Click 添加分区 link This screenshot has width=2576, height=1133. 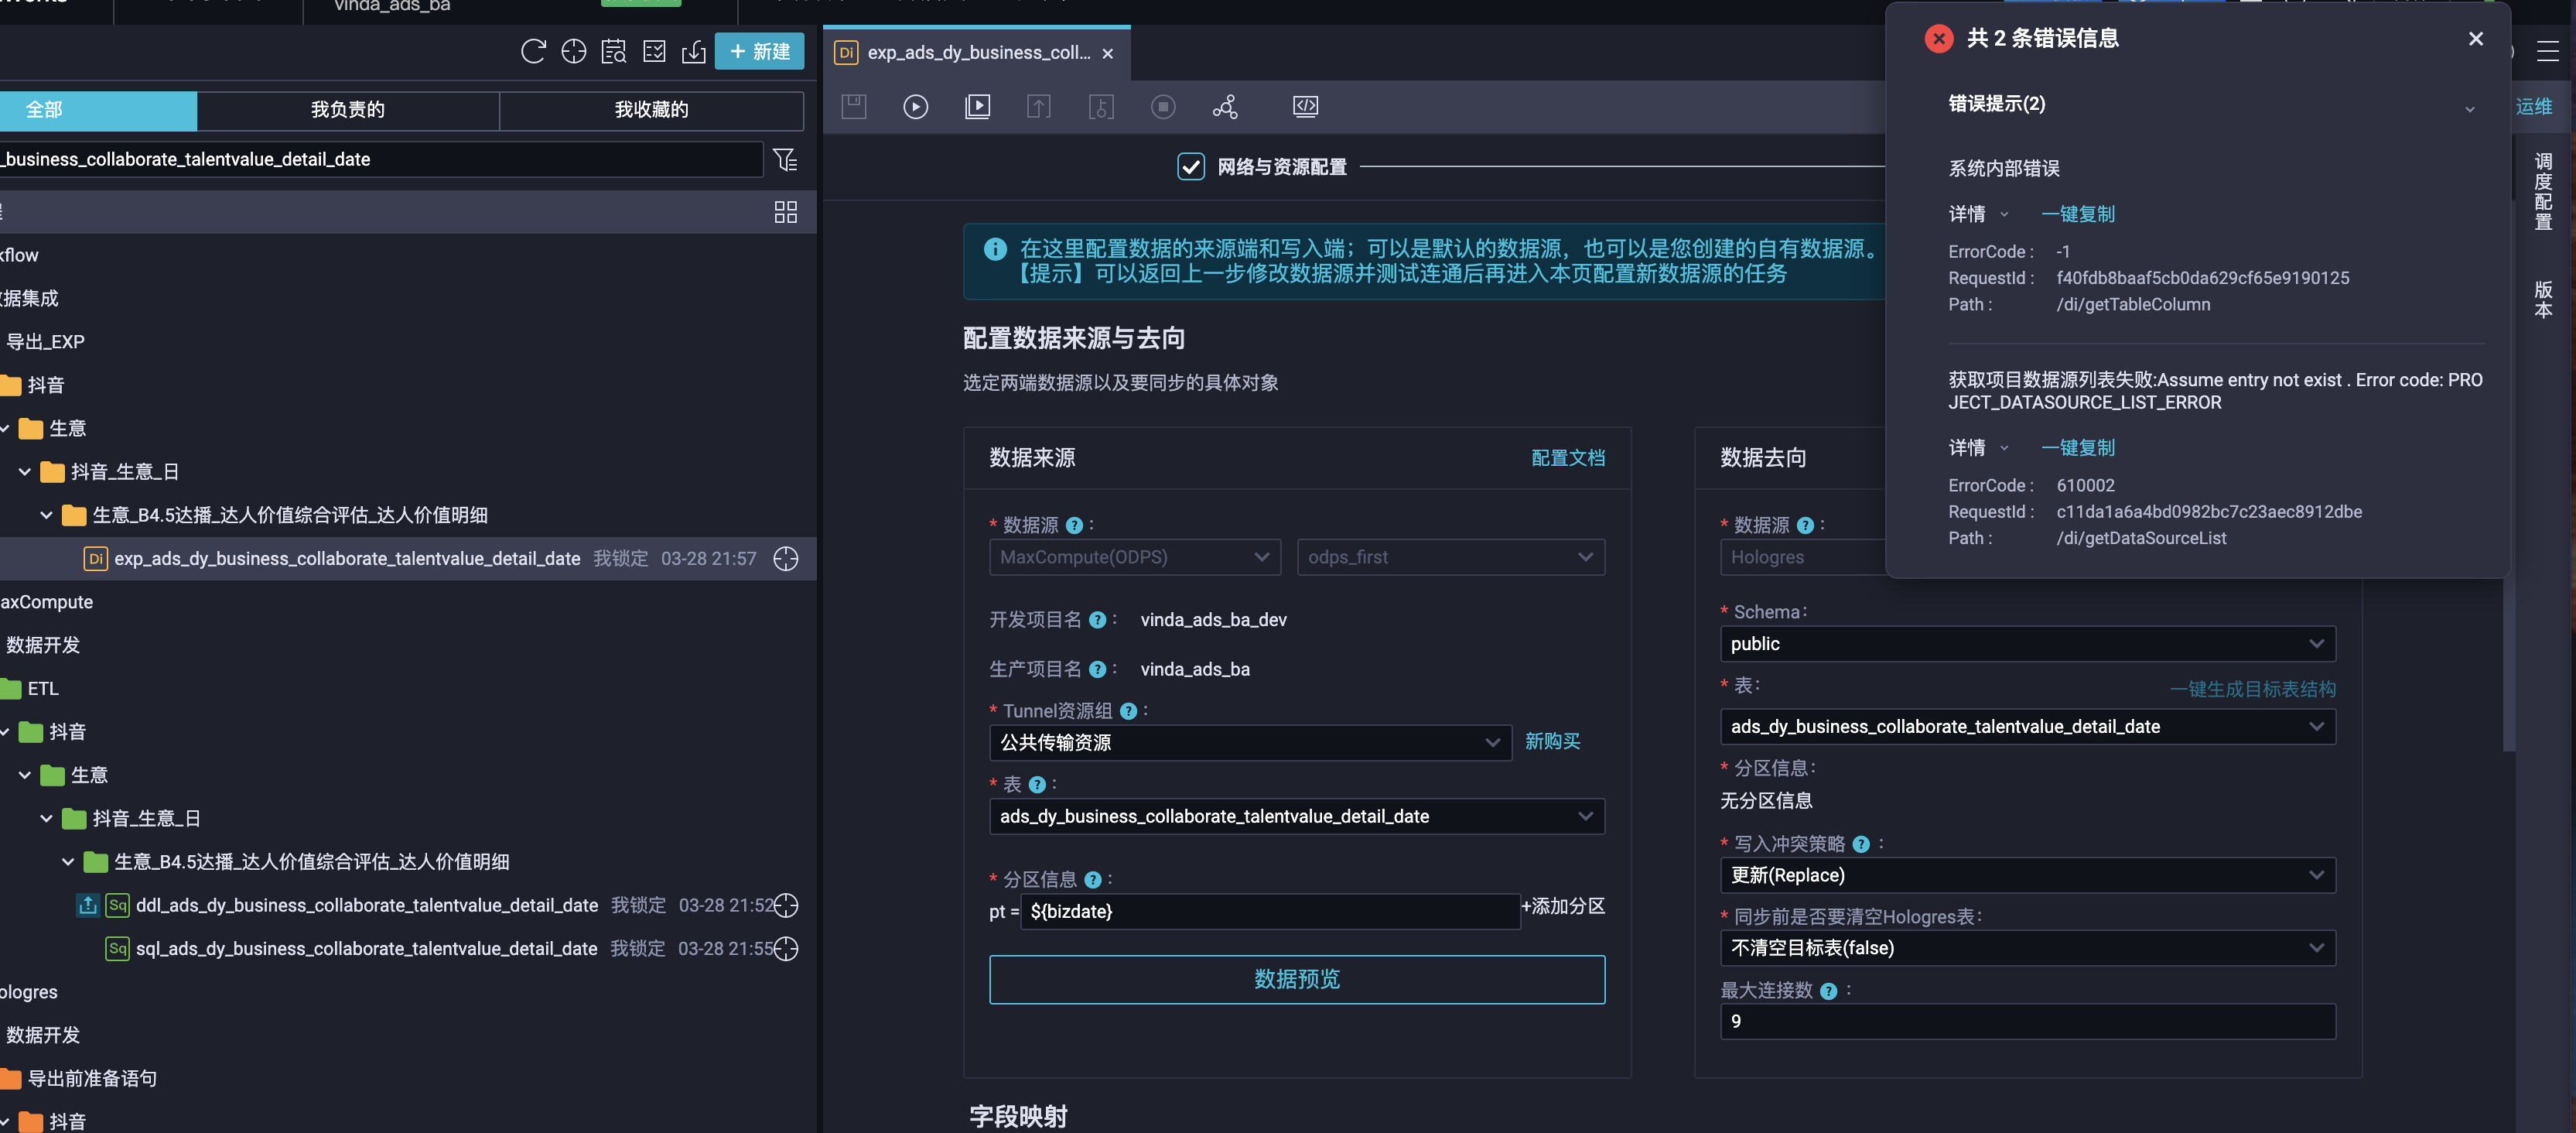[1563, 907]
